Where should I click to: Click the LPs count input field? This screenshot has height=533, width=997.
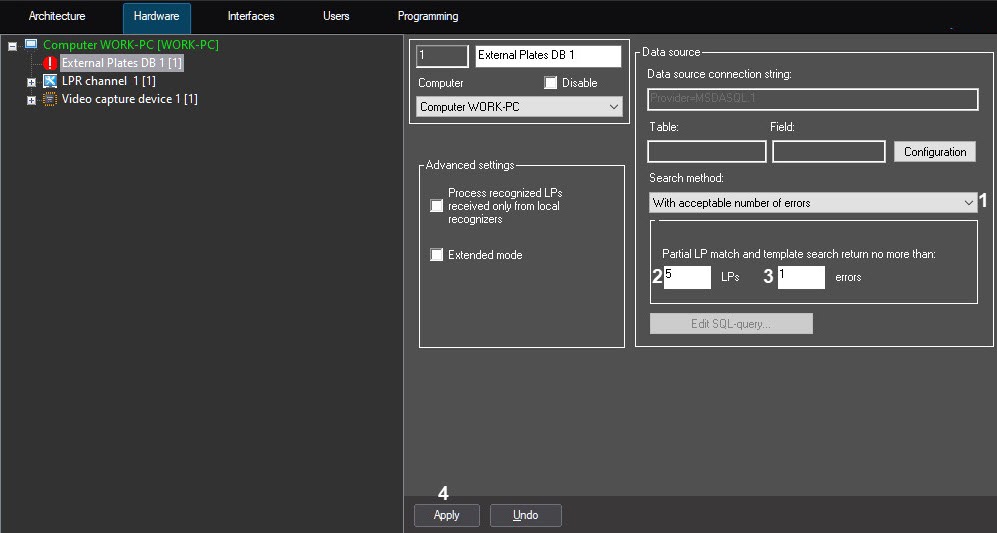[687, 277]
